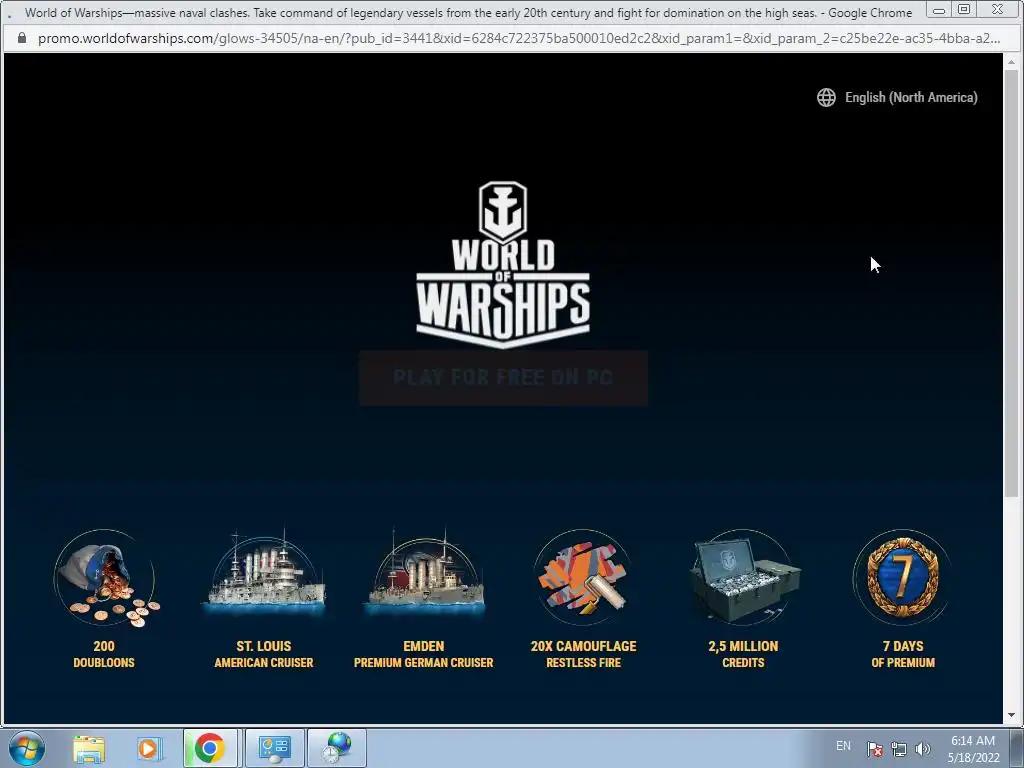Click the scrollbar down arrow
The height and width of the screenshot is (768, 1024).
click(x=1011, y=716)
